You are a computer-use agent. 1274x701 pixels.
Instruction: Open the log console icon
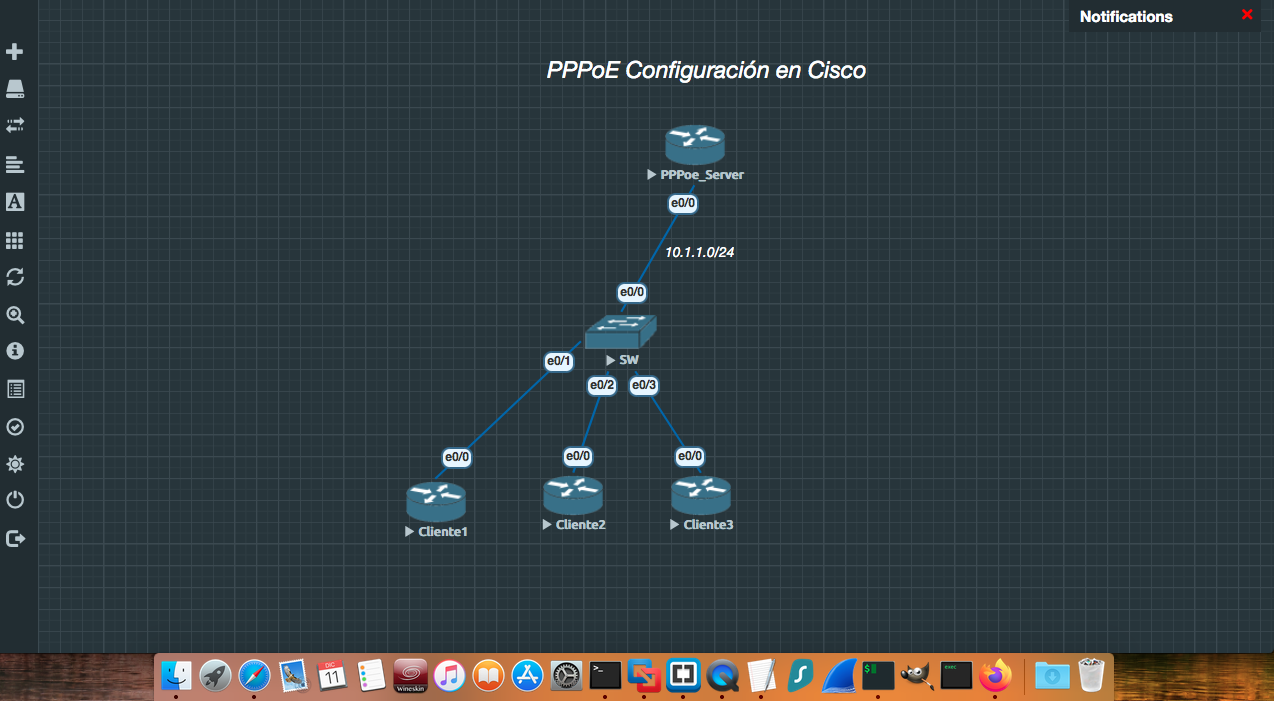(14, 389)
